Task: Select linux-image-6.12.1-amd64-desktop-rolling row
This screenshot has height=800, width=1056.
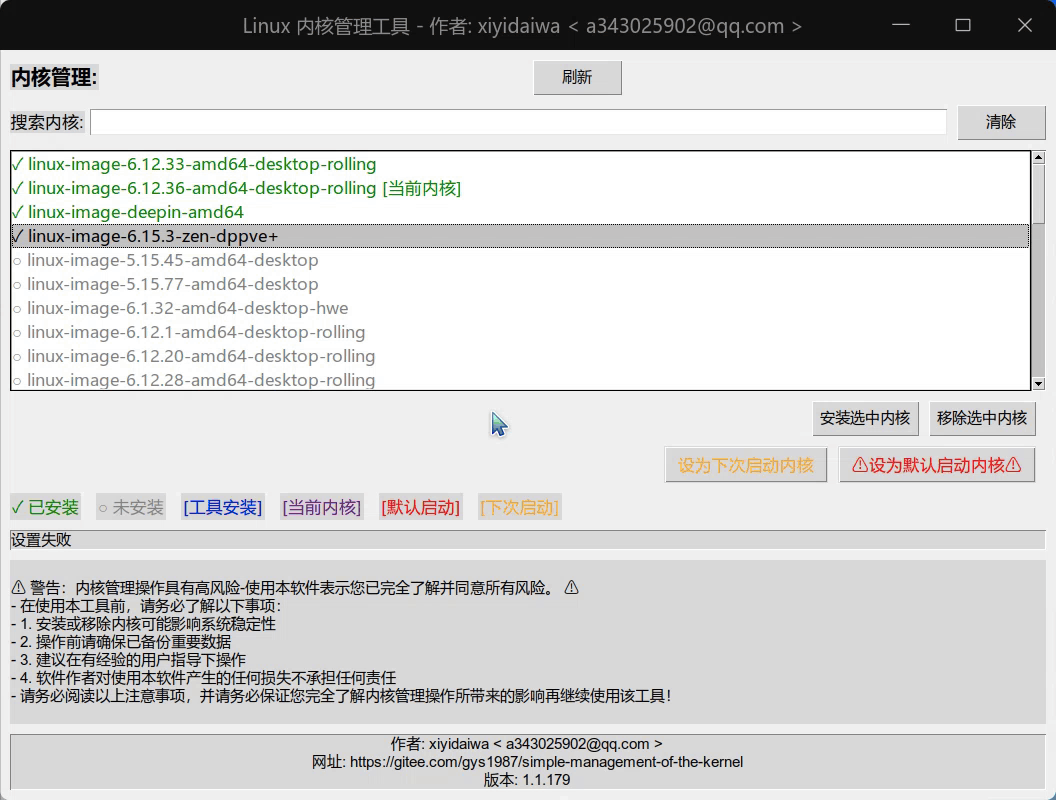Action: pos(520,332)
